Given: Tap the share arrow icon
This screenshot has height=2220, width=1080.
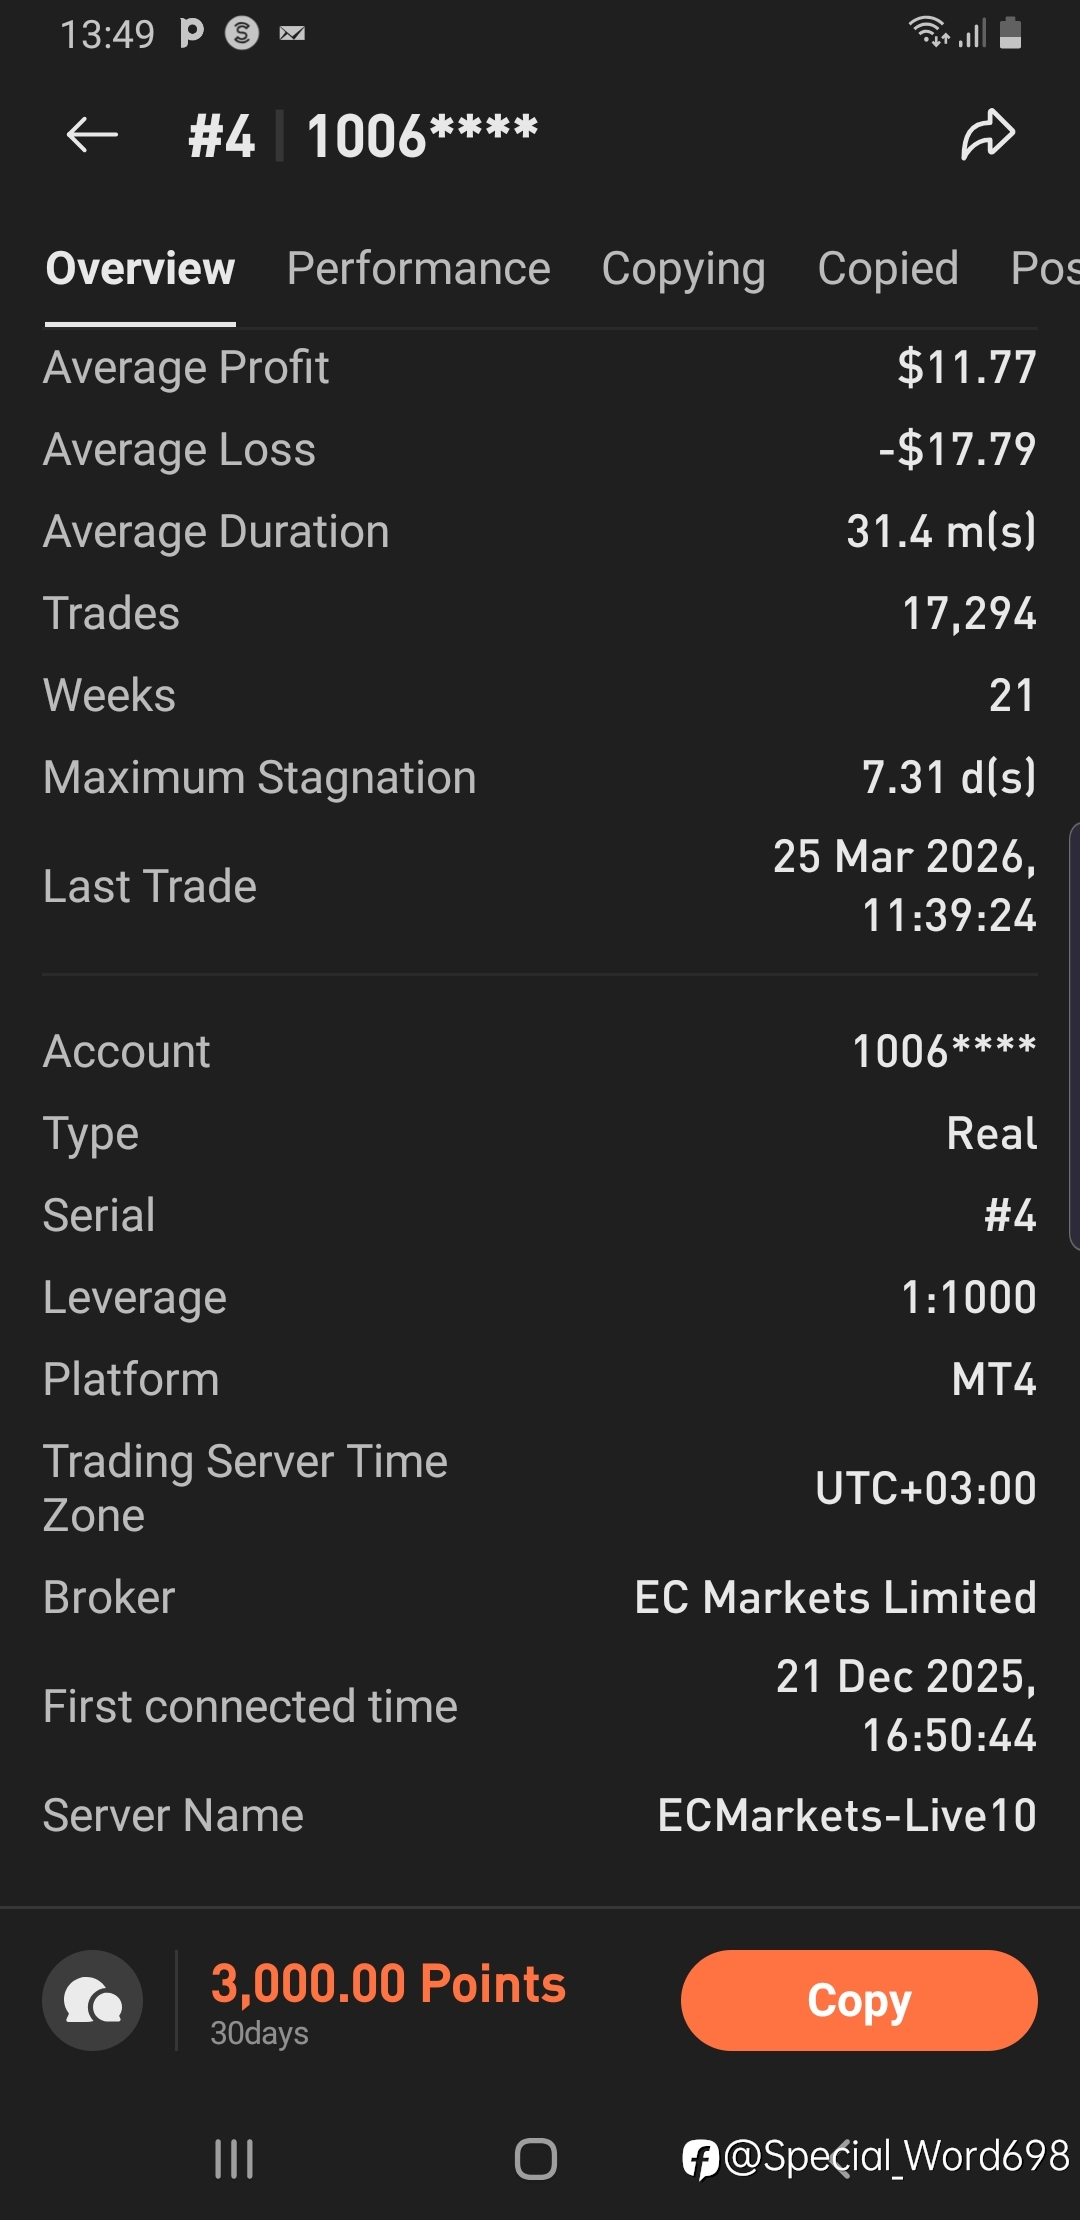Looking at the screenshot, I should [x=988, y=135].
